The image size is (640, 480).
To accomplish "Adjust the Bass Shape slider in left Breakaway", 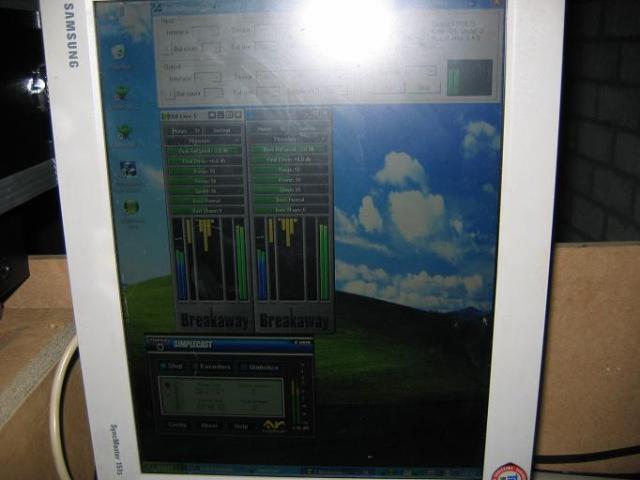I will click(x=207, y=211).
